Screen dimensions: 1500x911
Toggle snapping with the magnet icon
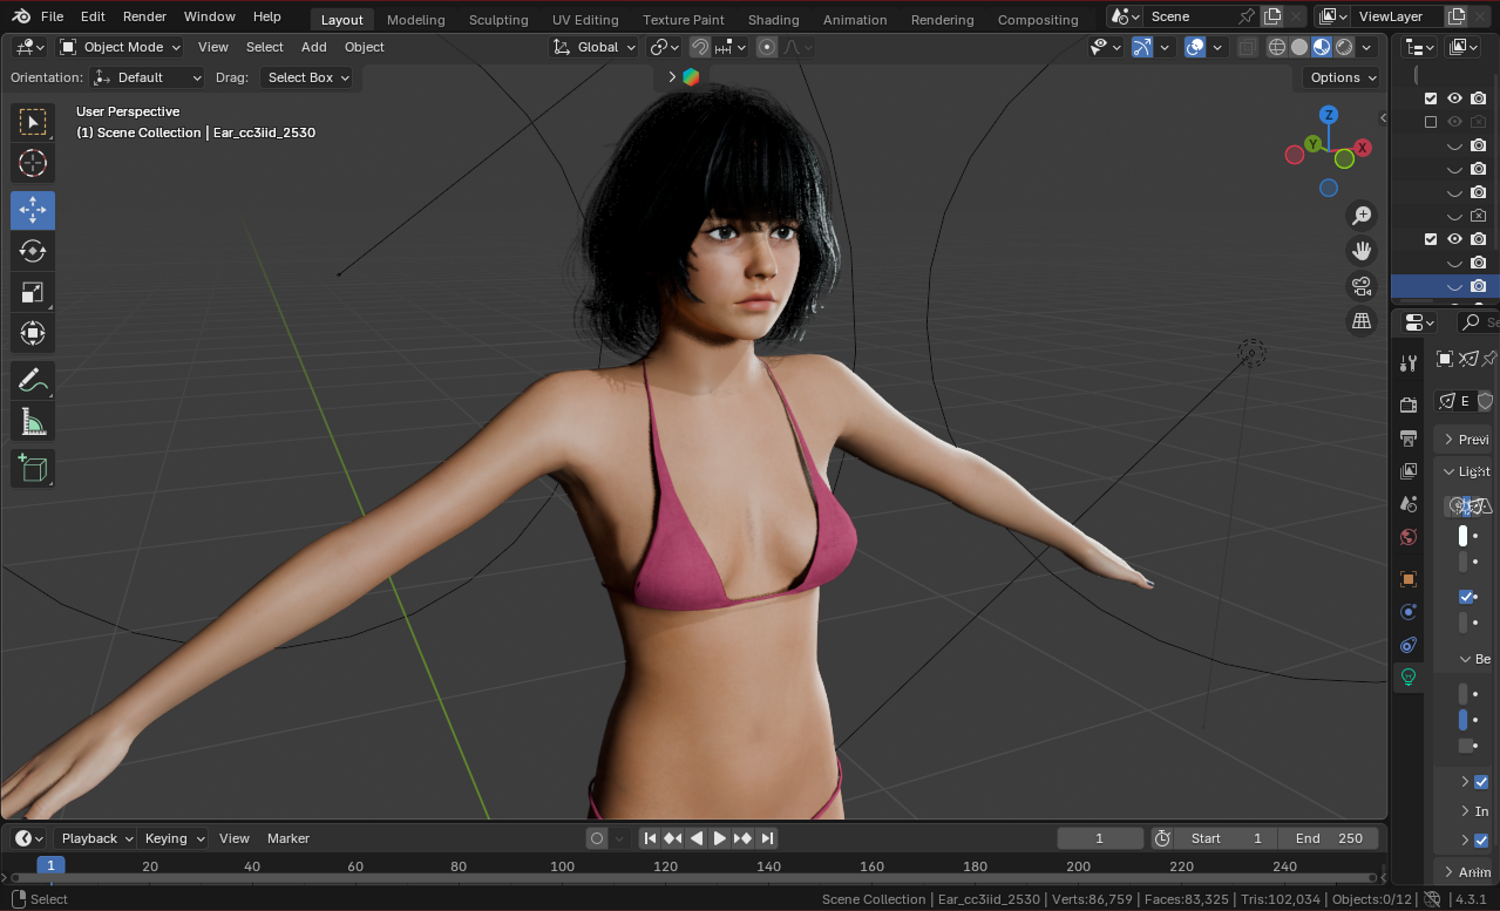[700, 47]
